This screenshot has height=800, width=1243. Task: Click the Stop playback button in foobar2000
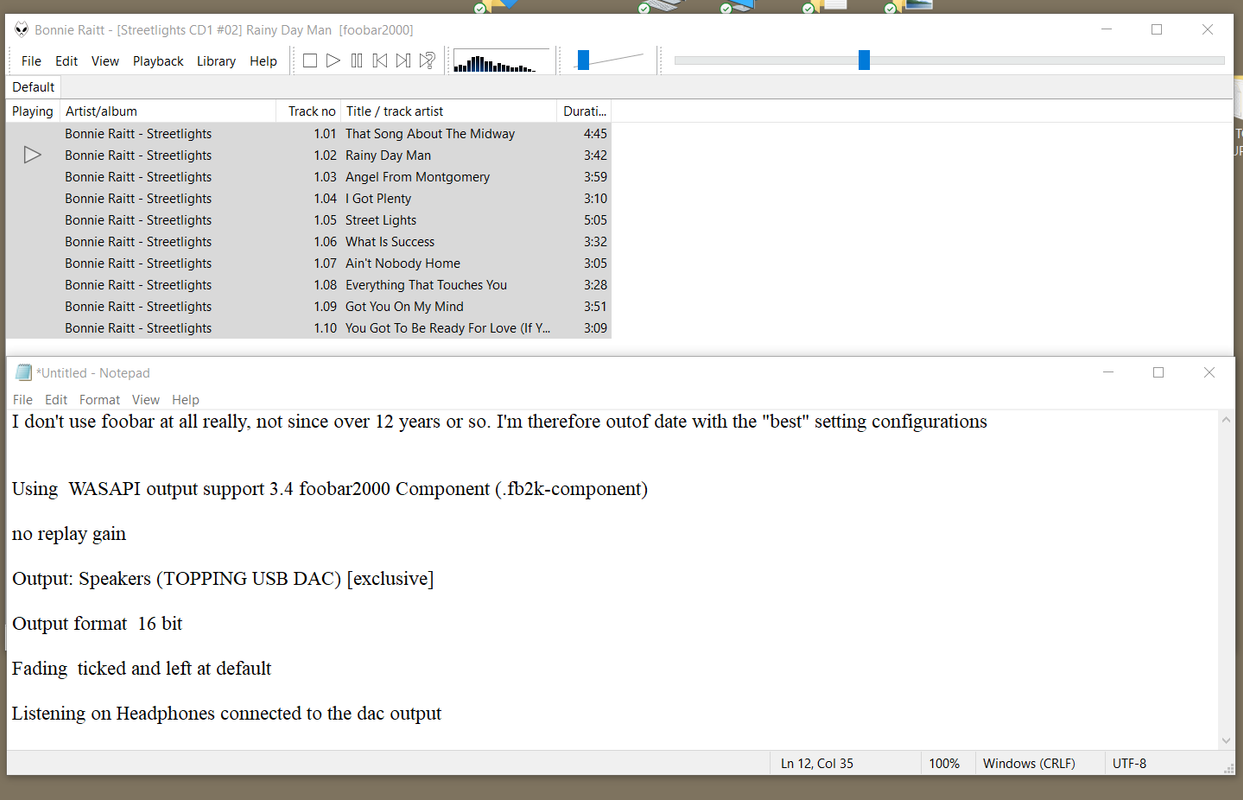pyautogui.click(x=310, y=61)
